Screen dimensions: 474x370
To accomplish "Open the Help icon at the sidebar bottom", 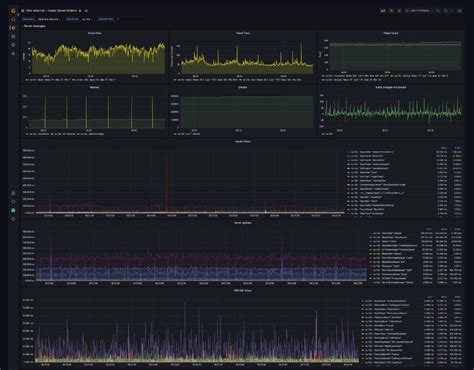I will coord(13,219).
